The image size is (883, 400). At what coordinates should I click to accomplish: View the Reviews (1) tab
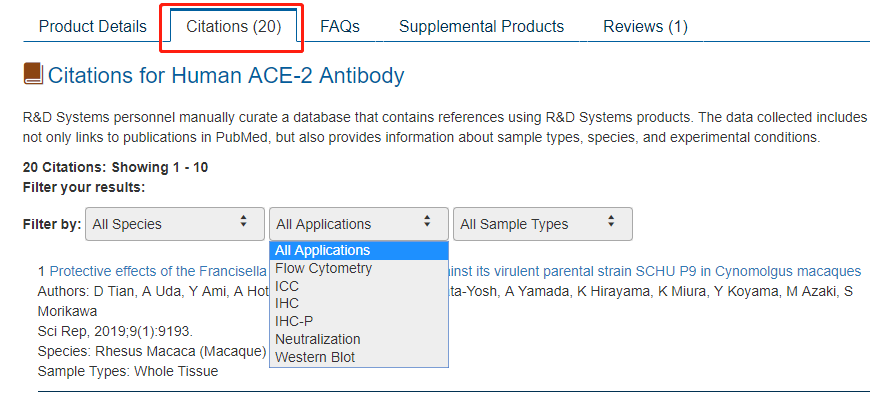645,26
